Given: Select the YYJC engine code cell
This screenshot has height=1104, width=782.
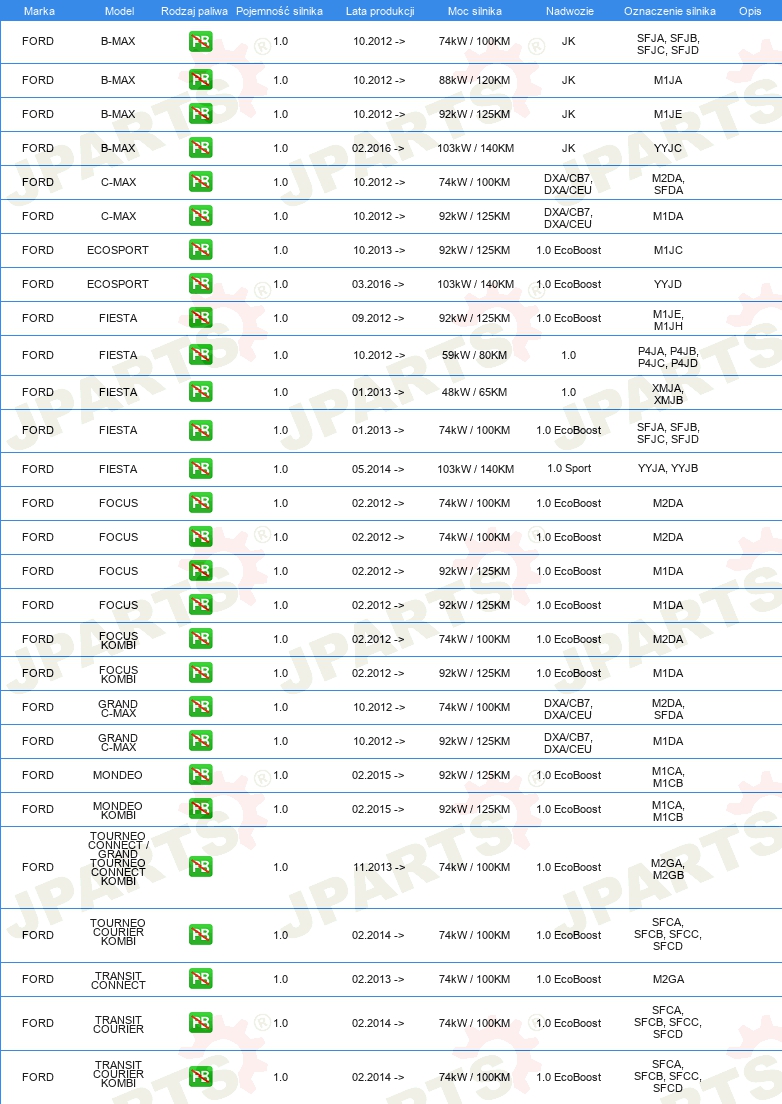Looking at the screenshot, I should click(668, 148).
